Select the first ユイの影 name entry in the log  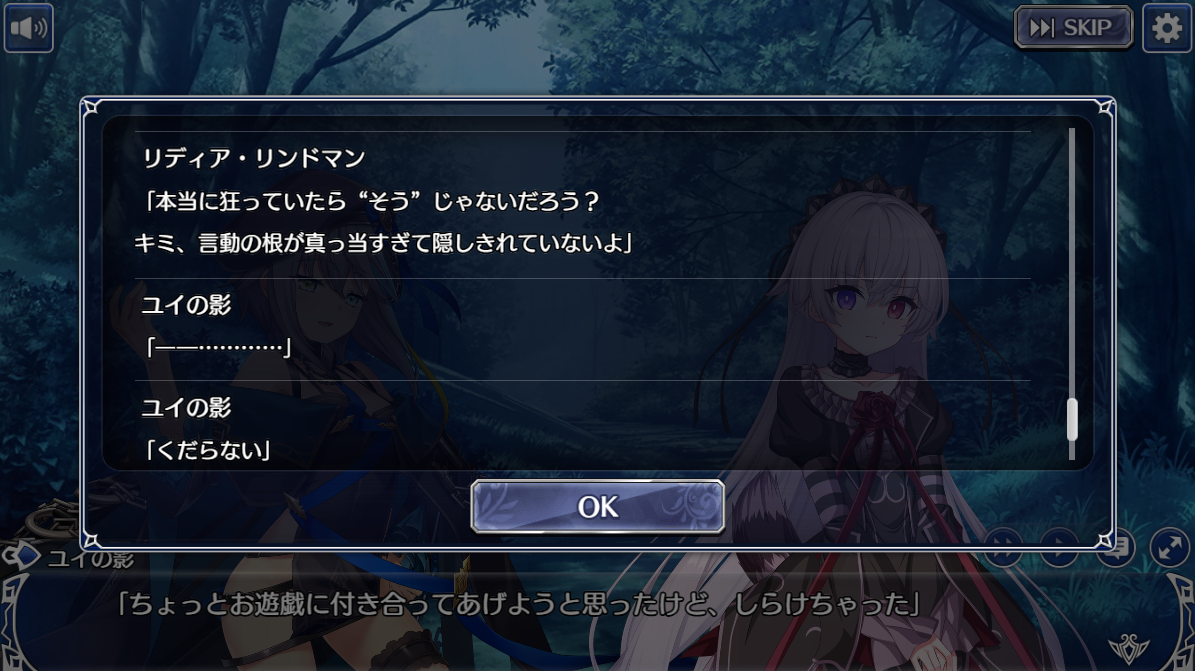point(186,305)
